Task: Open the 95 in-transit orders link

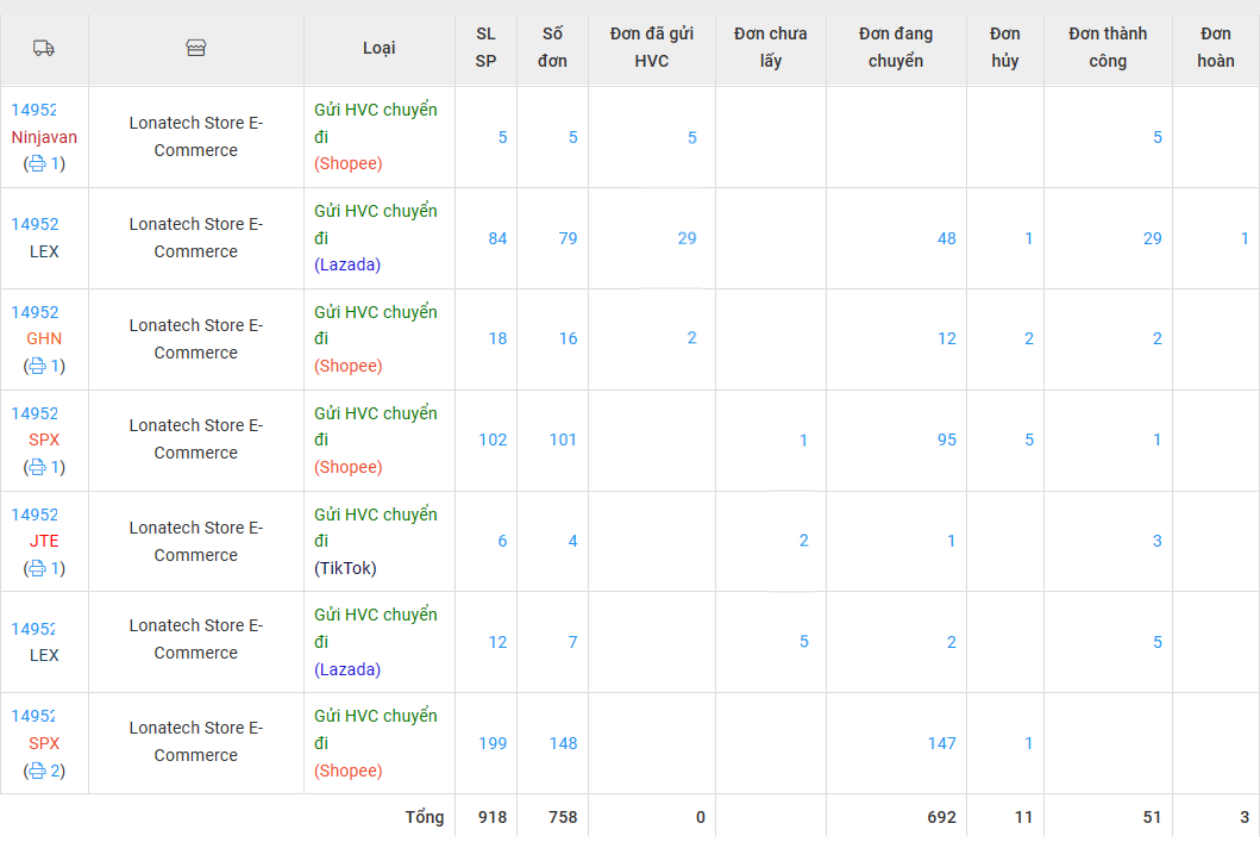Action: (946, 440)
